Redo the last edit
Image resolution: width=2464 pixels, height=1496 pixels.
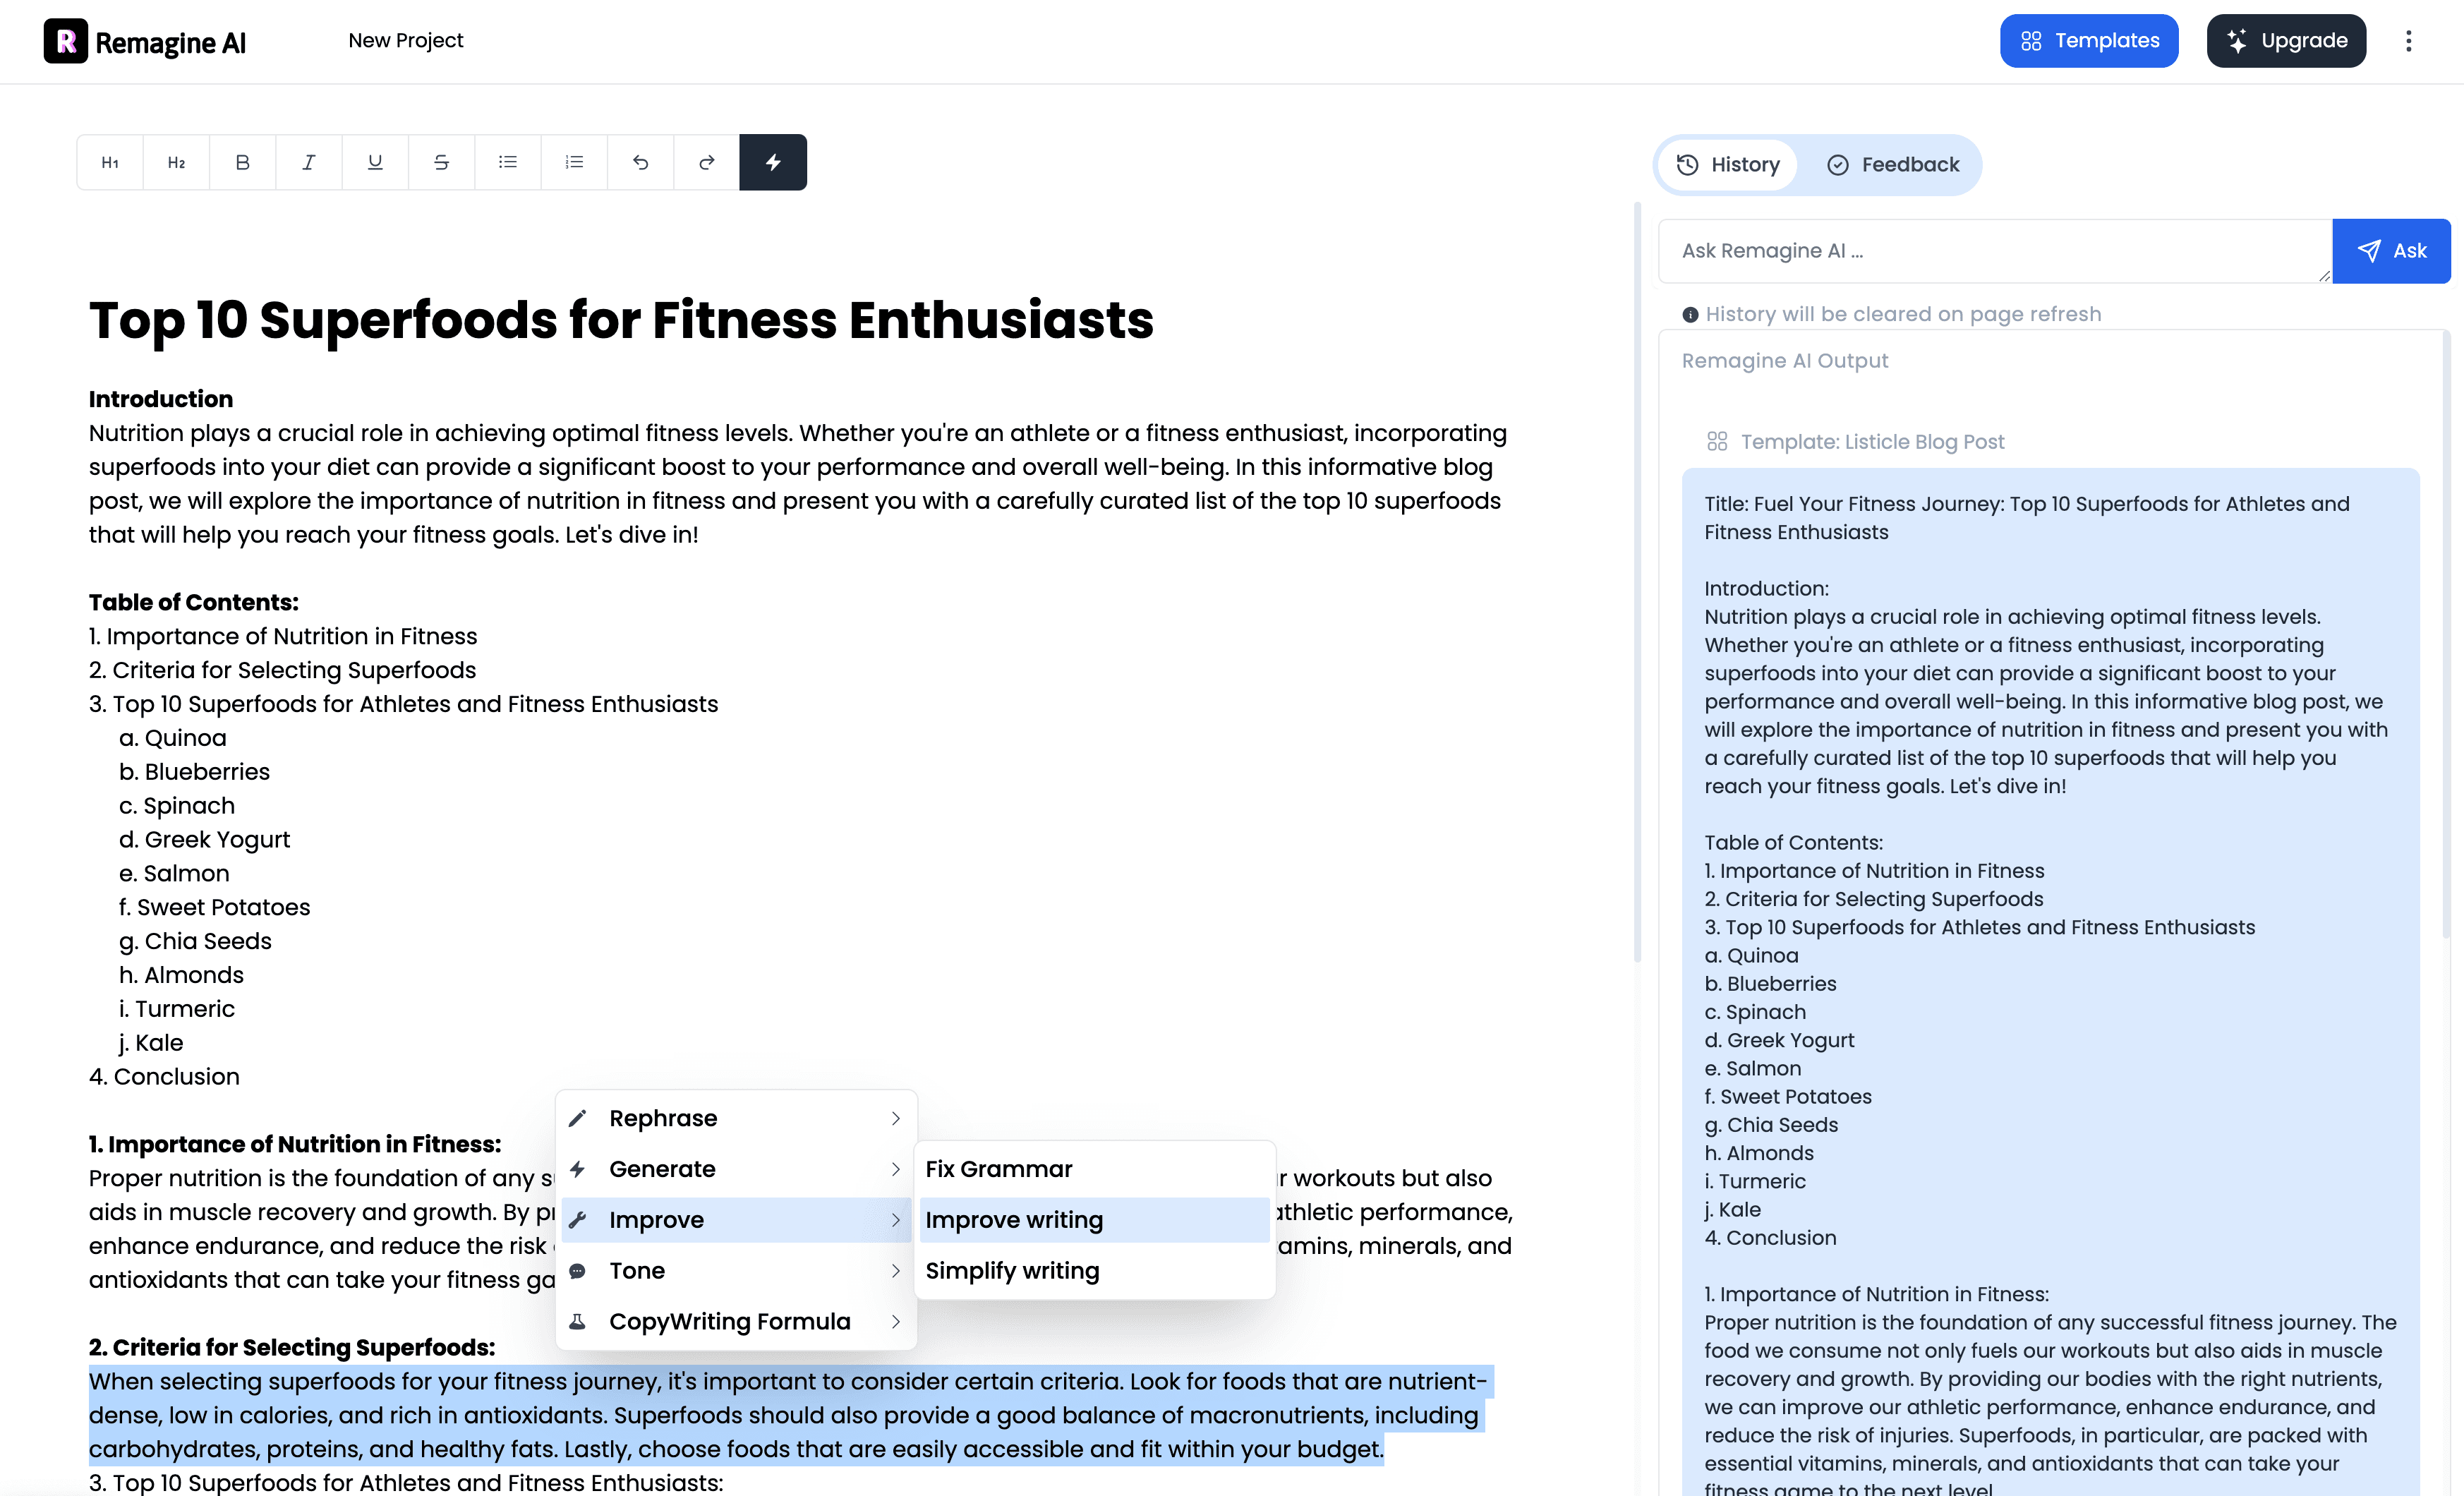click(707, 162)
